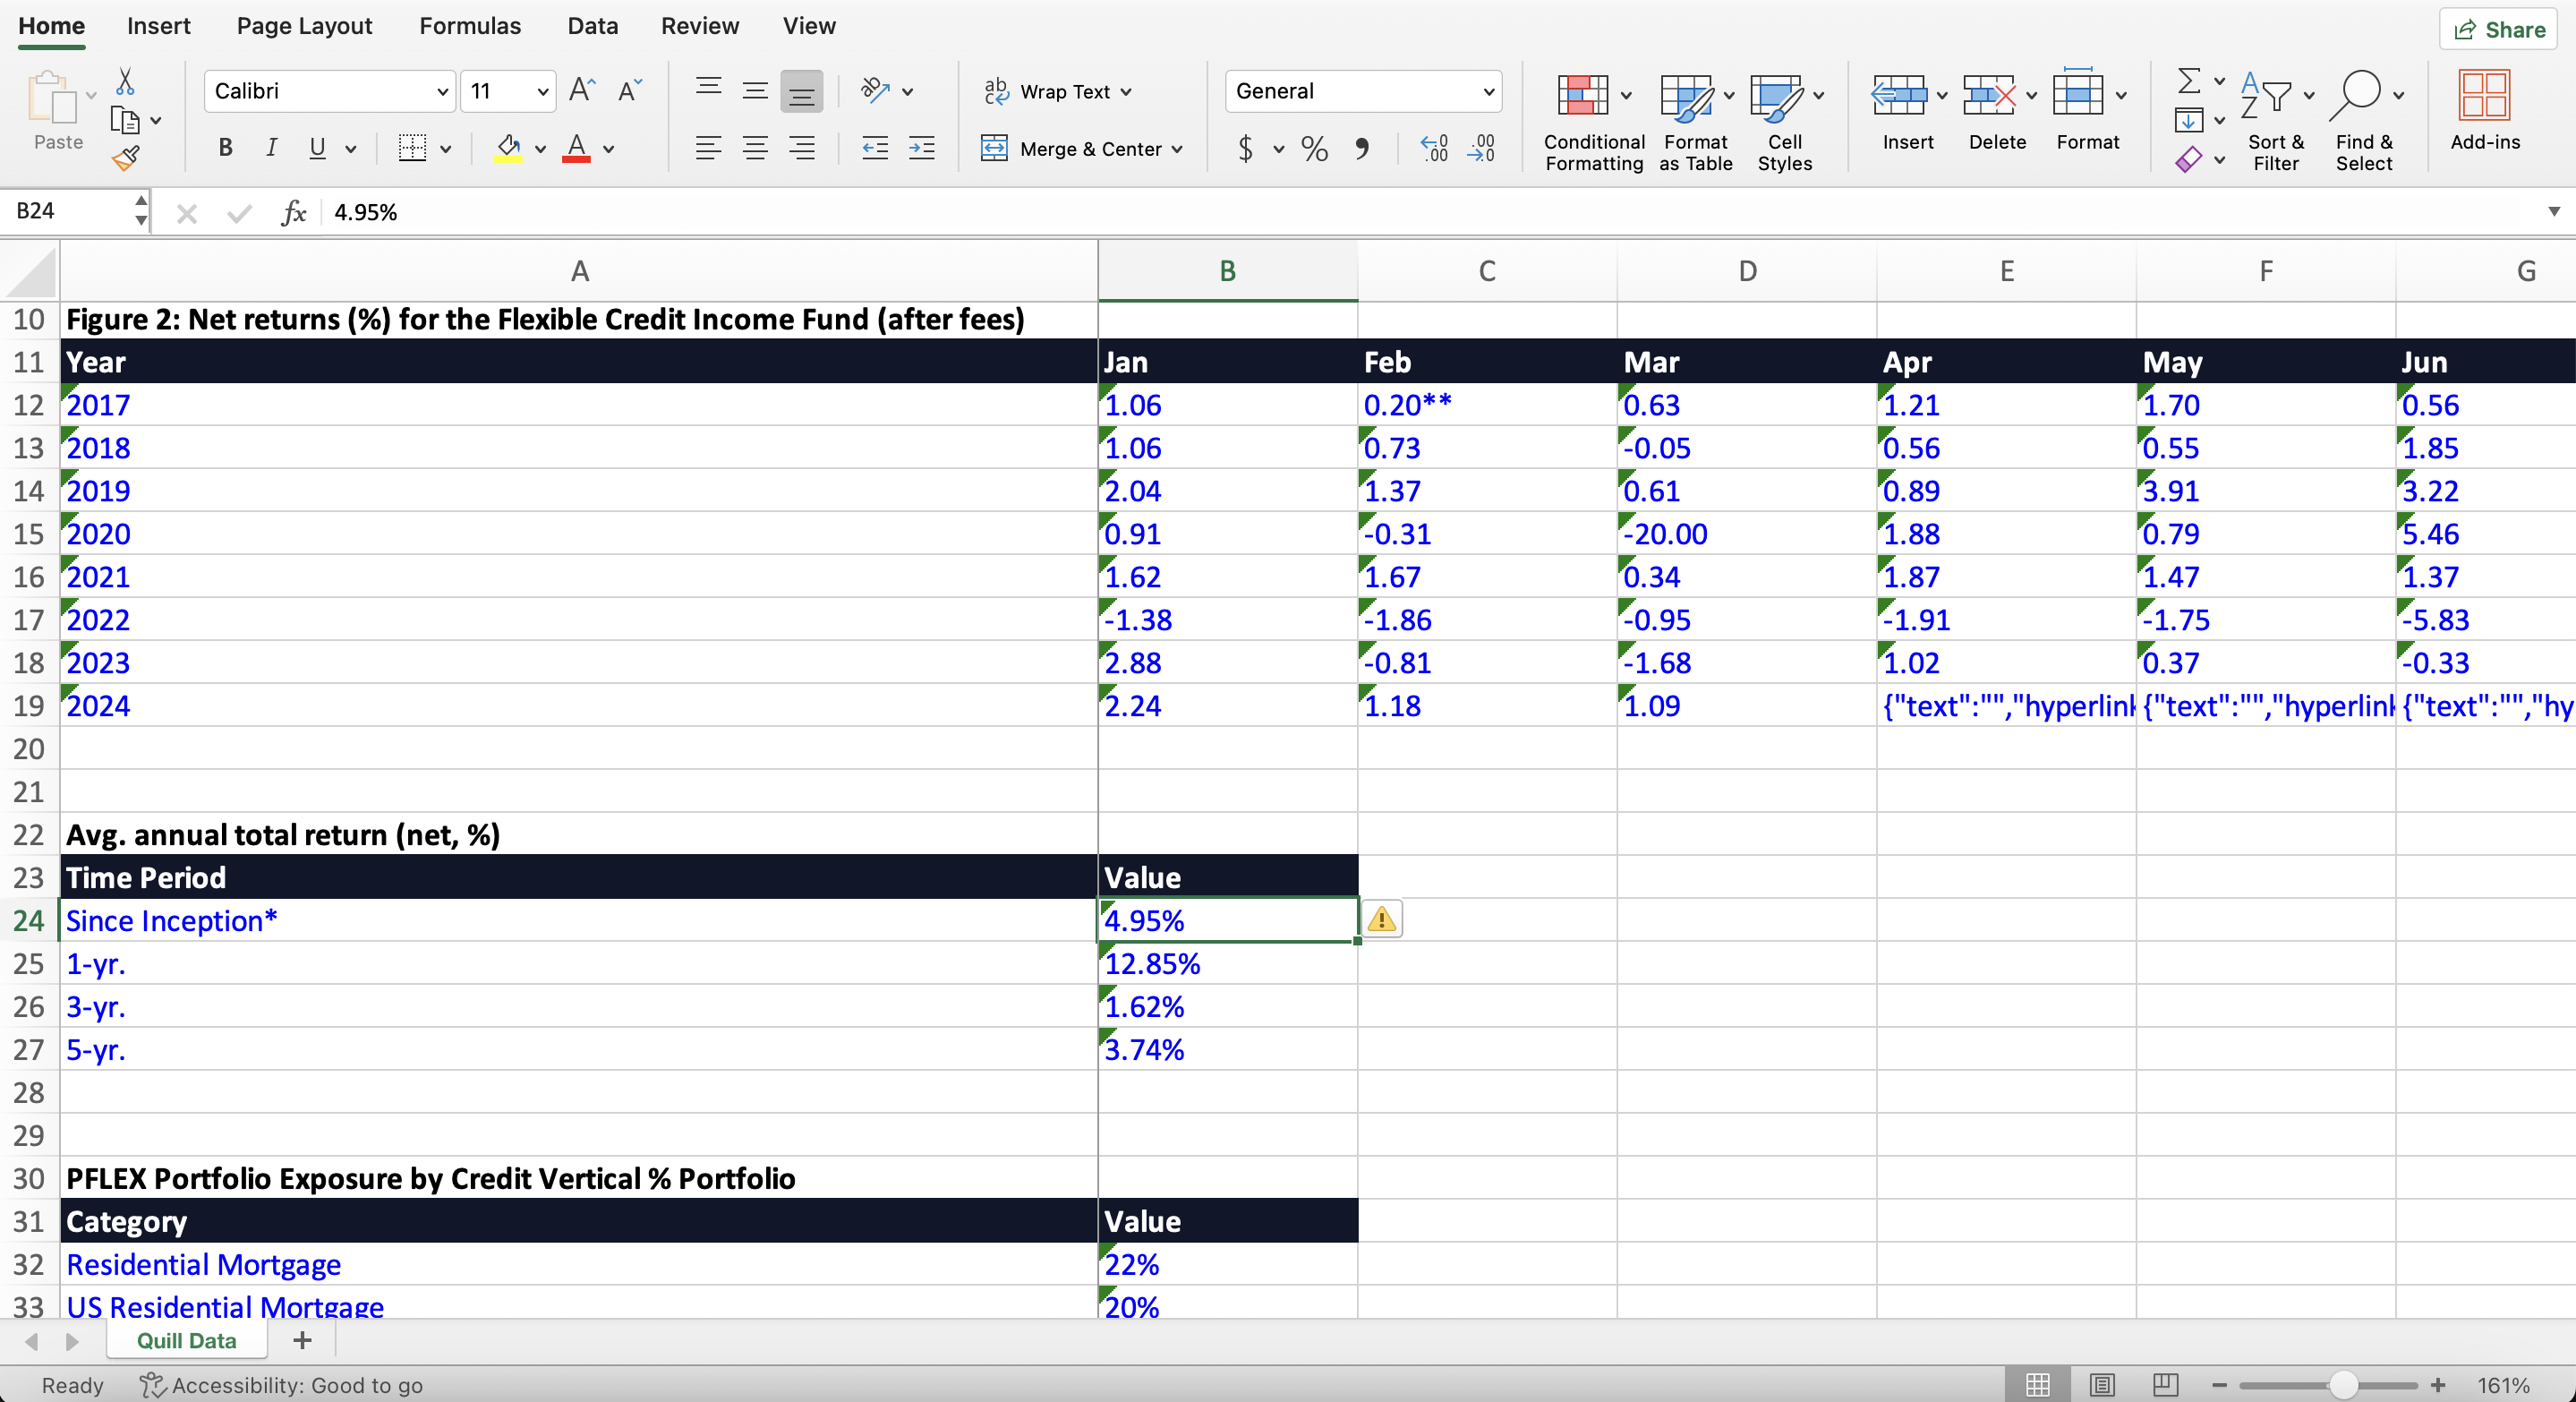Decrease font size with the smaller A icon
The width and height of the screenshot is (2576, 1402).
point(630,91)
